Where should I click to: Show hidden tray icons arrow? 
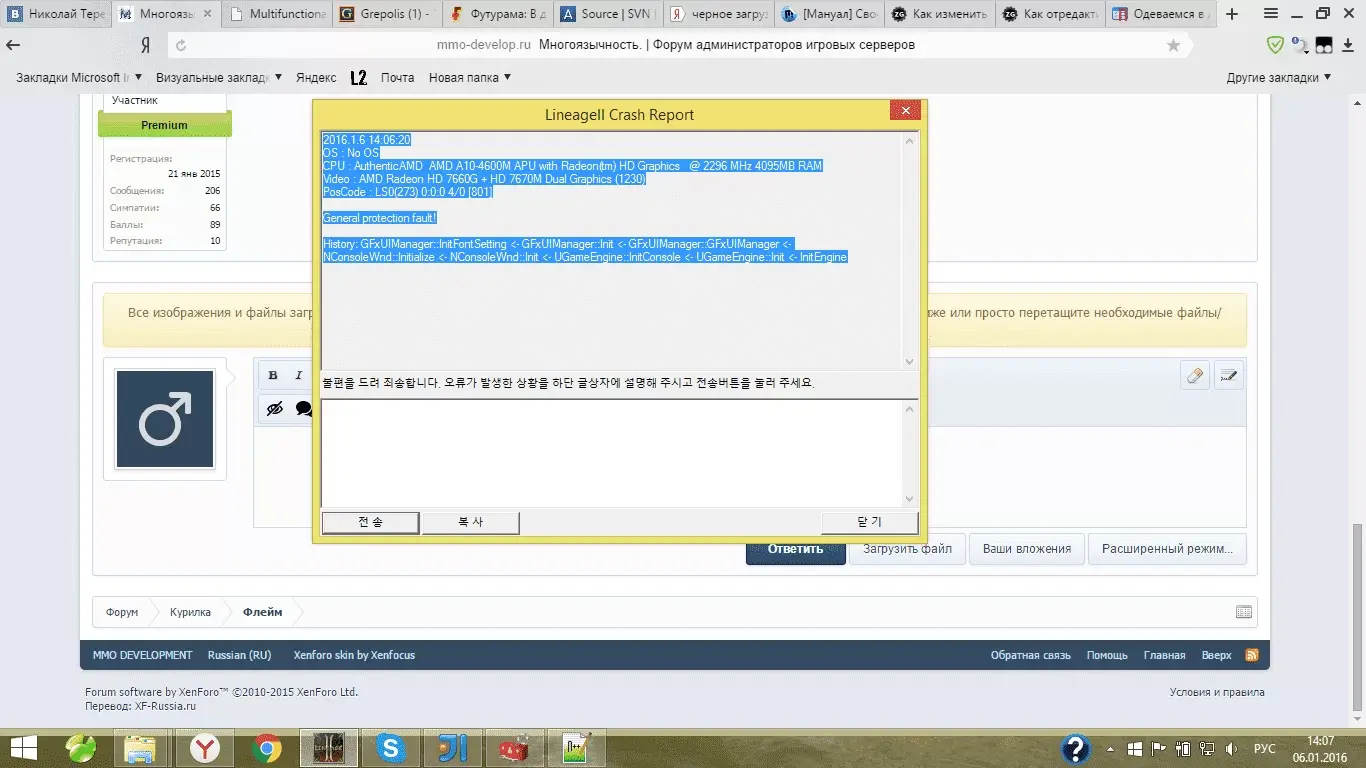click(x=1110, y=748)
